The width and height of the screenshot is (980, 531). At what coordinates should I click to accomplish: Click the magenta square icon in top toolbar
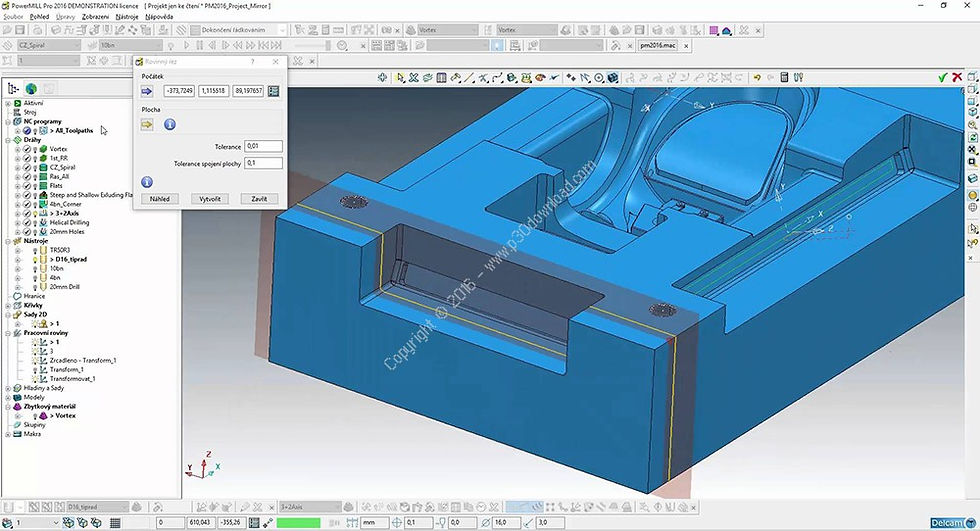pyautogui.click(x=713, y=30)
